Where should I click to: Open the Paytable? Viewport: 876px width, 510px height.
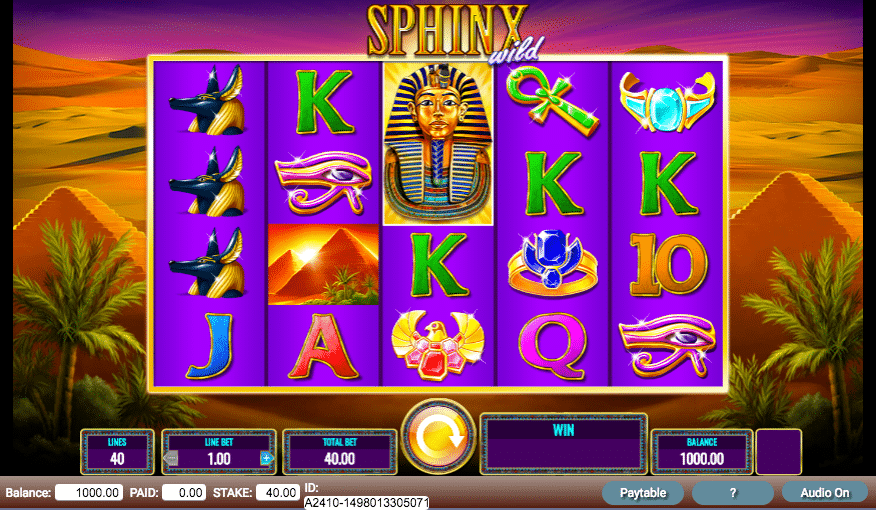[x=642, y=493]
